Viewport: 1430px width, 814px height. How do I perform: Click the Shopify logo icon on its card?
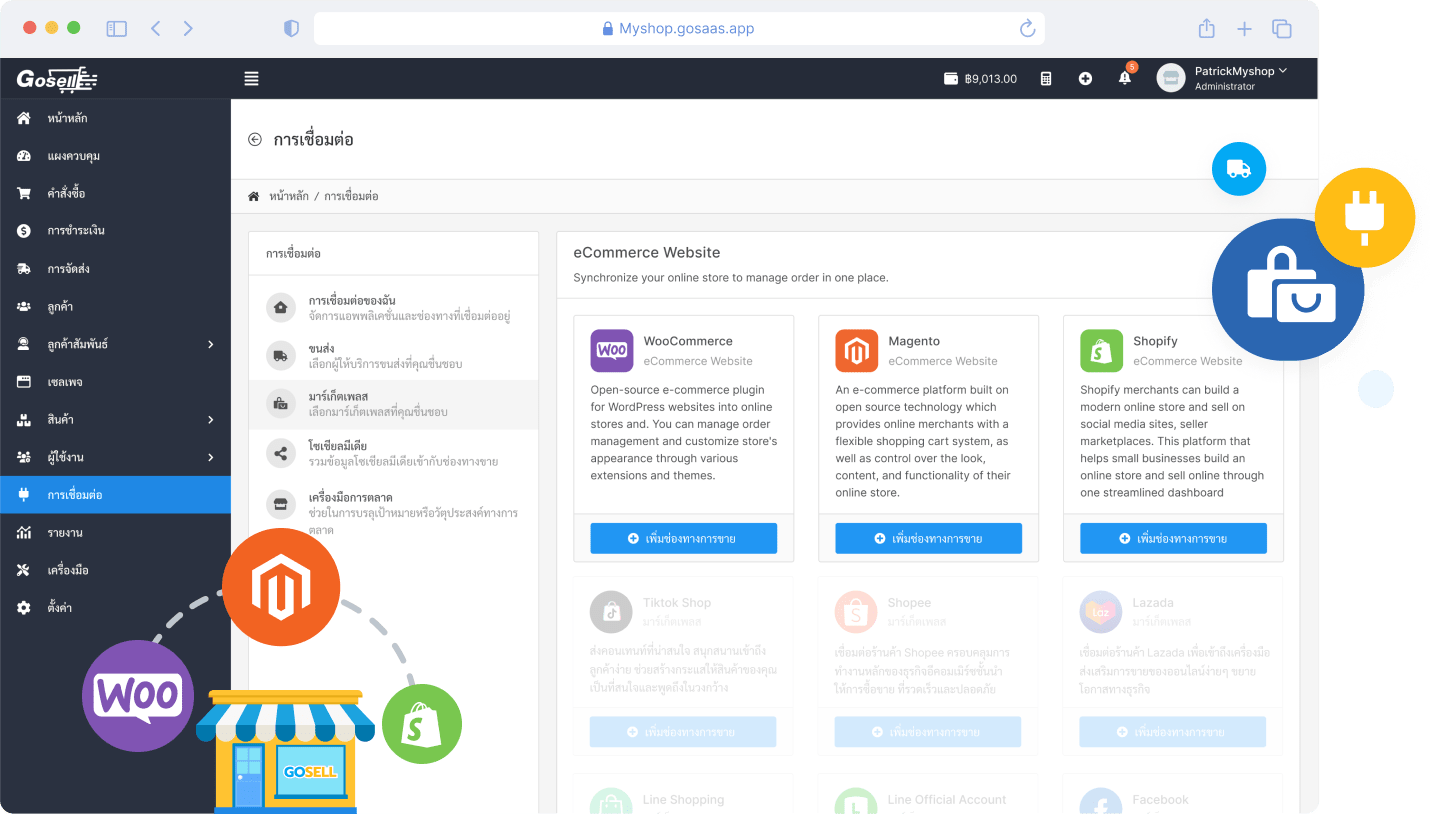(1102, 351)
